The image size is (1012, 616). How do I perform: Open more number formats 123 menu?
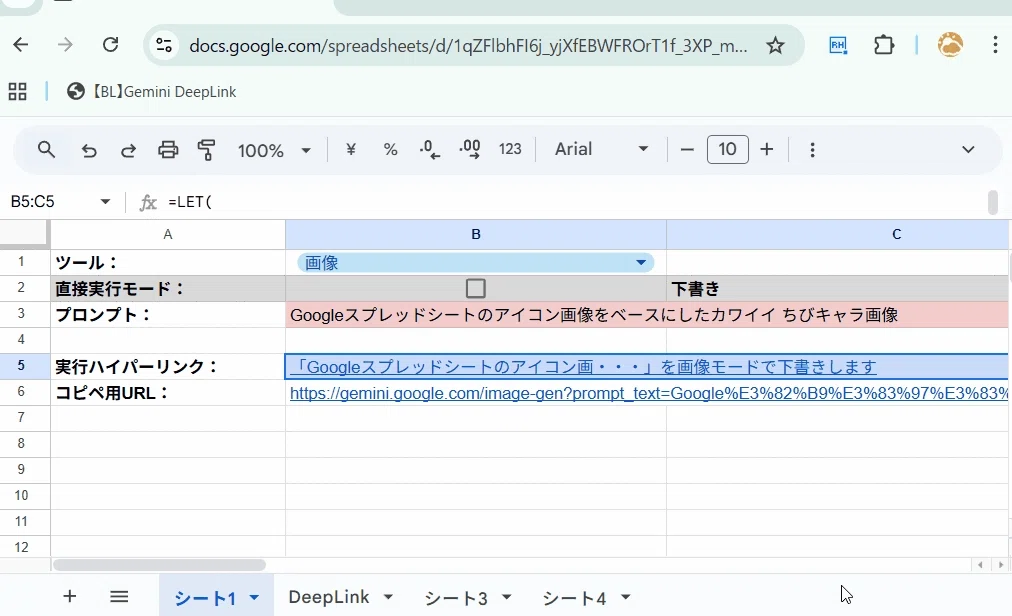[510, 150]
